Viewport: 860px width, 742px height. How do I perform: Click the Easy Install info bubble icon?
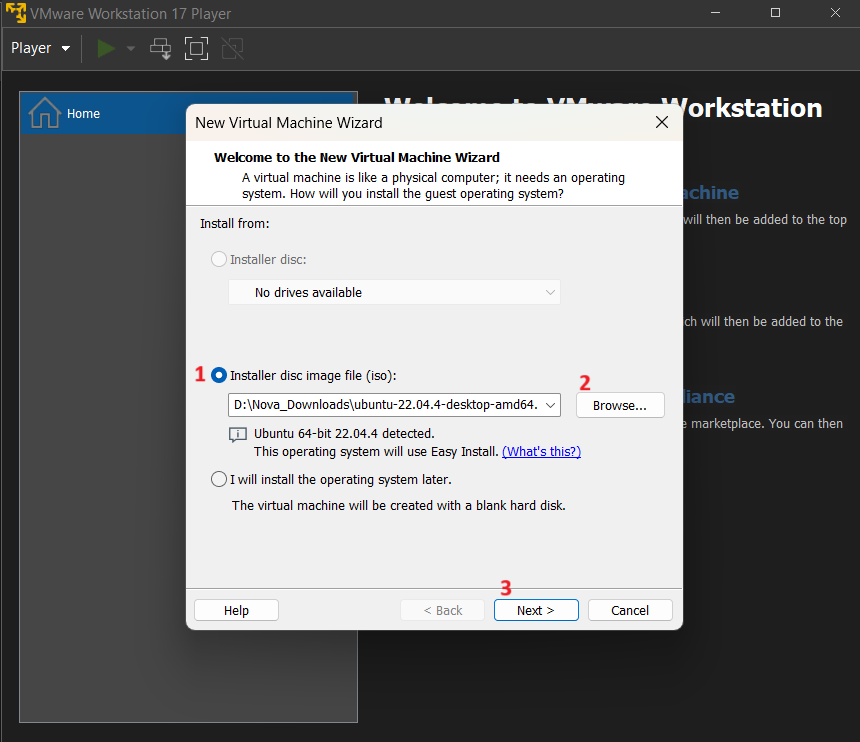[x=237, y=435]
